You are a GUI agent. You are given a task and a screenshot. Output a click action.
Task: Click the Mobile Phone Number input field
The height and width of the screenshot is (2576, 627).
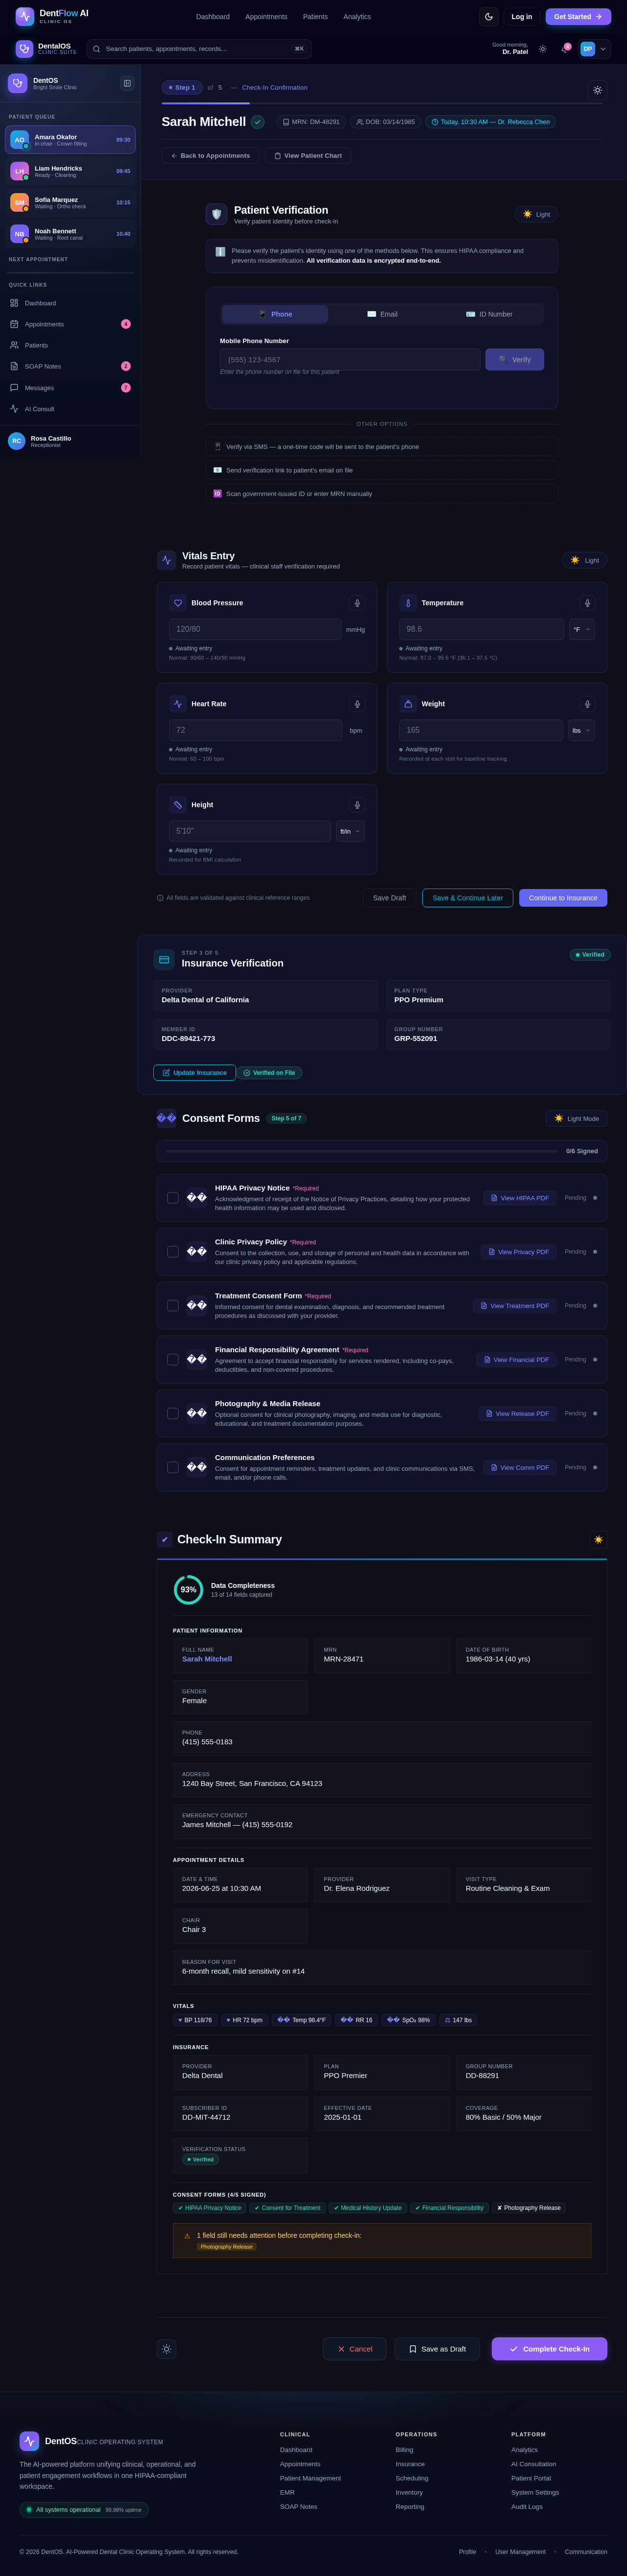350,359
